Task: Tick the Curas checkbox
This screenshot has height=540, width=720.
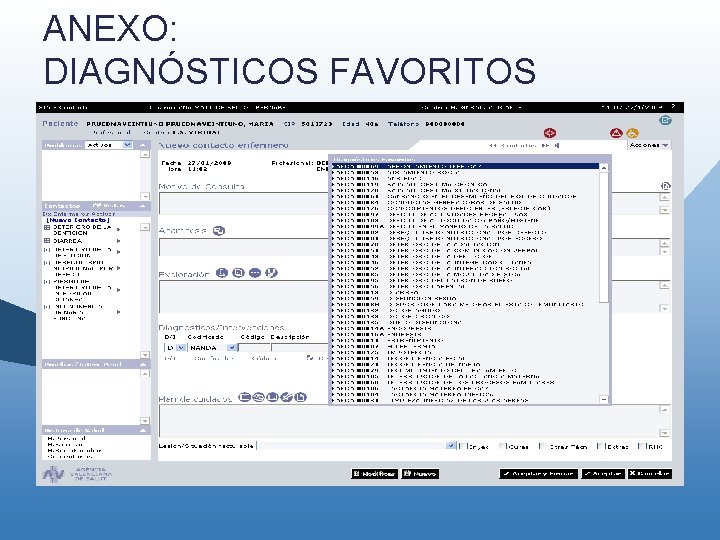Action: tap(502, 446)
